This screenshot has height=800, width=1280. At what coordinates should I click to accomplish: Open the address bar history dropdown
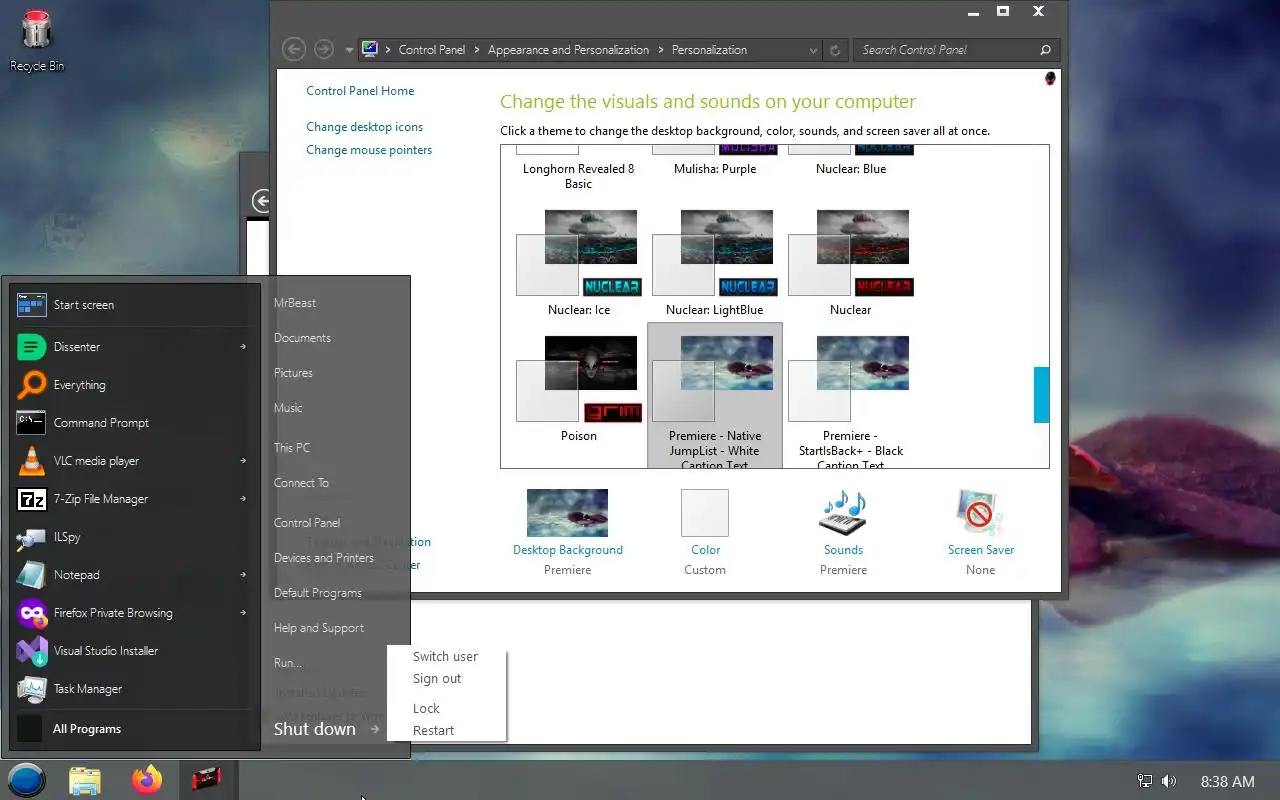[x=813, y=50]
